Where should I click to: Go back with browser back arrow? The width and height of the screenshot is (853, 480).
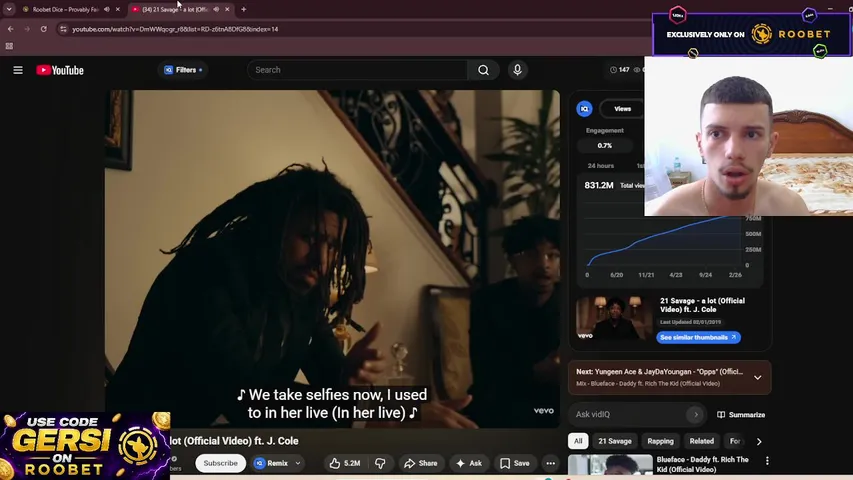coord(10,29)
